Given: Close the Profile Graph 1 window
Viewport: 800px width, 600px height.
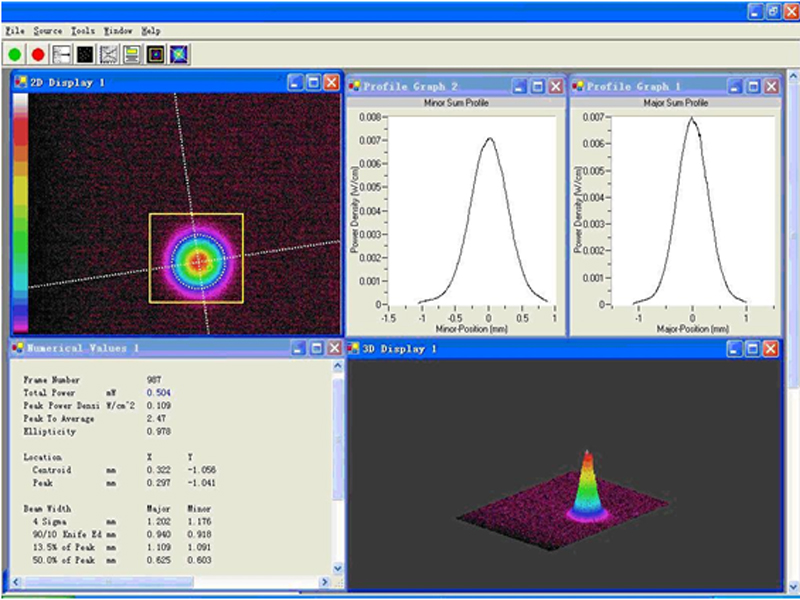Looking at the screenshot, I should click(771, 86).
